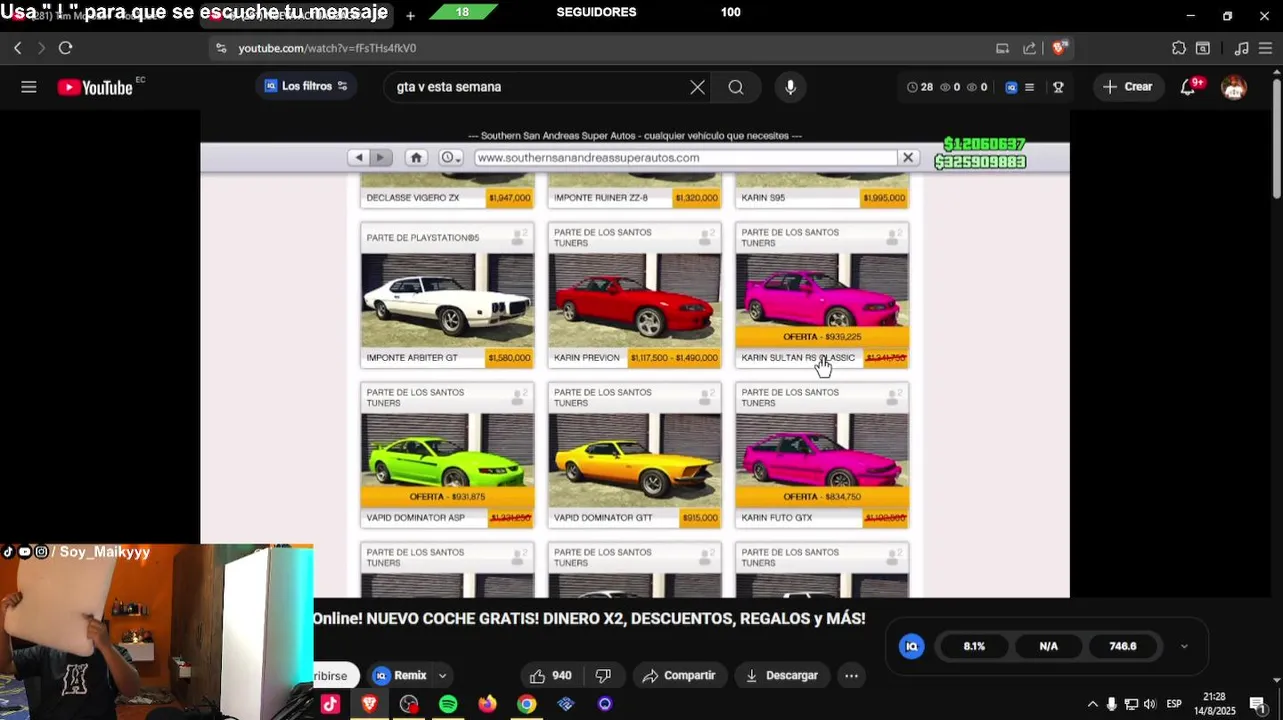The image size is (1283, 720).
Task: Expand the Los filtros options
Action: pos(342,87)
